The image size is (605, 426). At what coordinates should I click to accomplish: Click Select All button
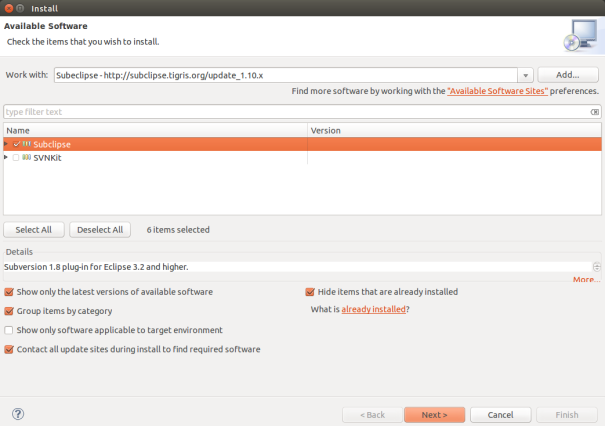tap(34, 230)
